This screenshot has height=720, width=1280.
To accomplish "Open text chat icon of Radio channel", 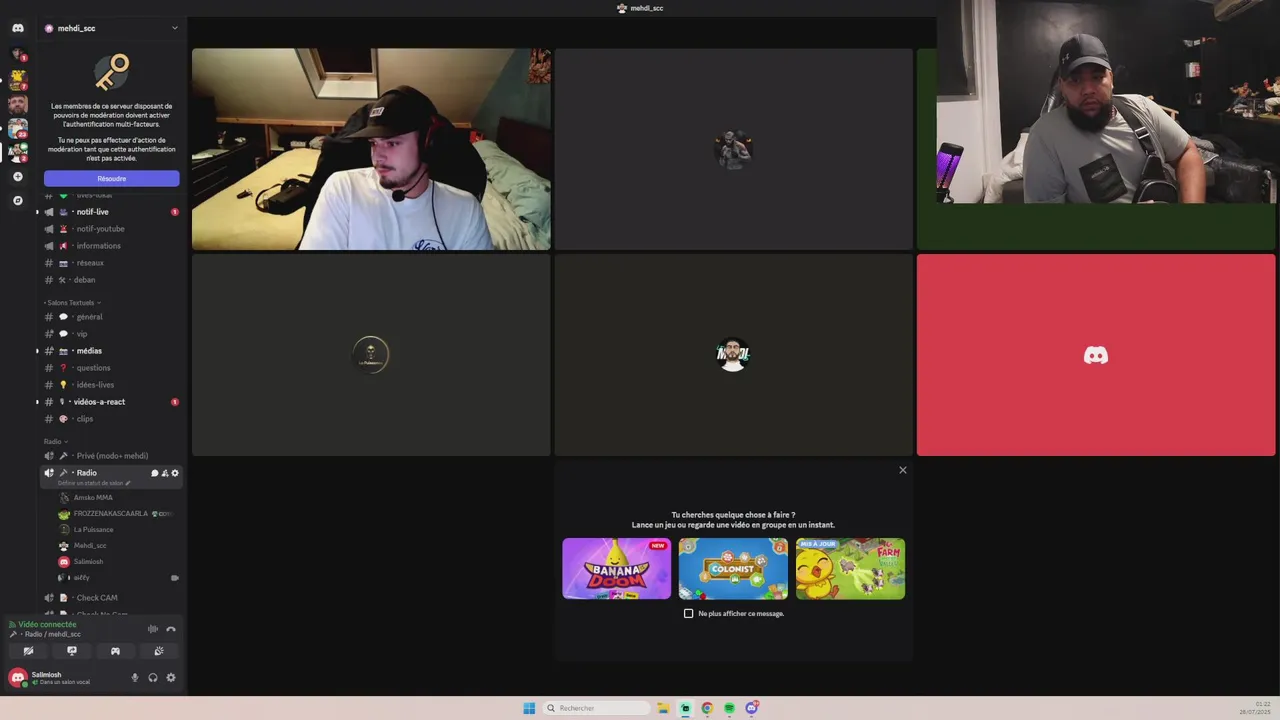I will pos(155,473).
